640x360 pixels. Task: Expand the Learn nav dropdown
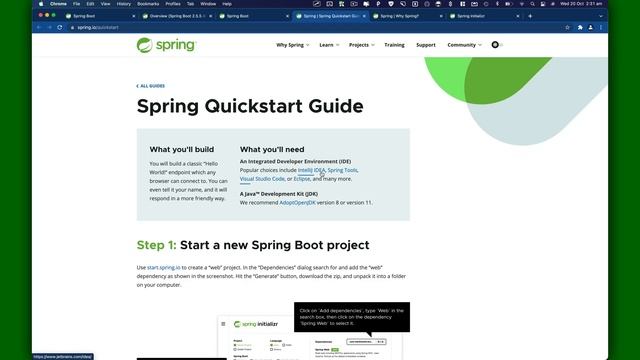[329, 45]
